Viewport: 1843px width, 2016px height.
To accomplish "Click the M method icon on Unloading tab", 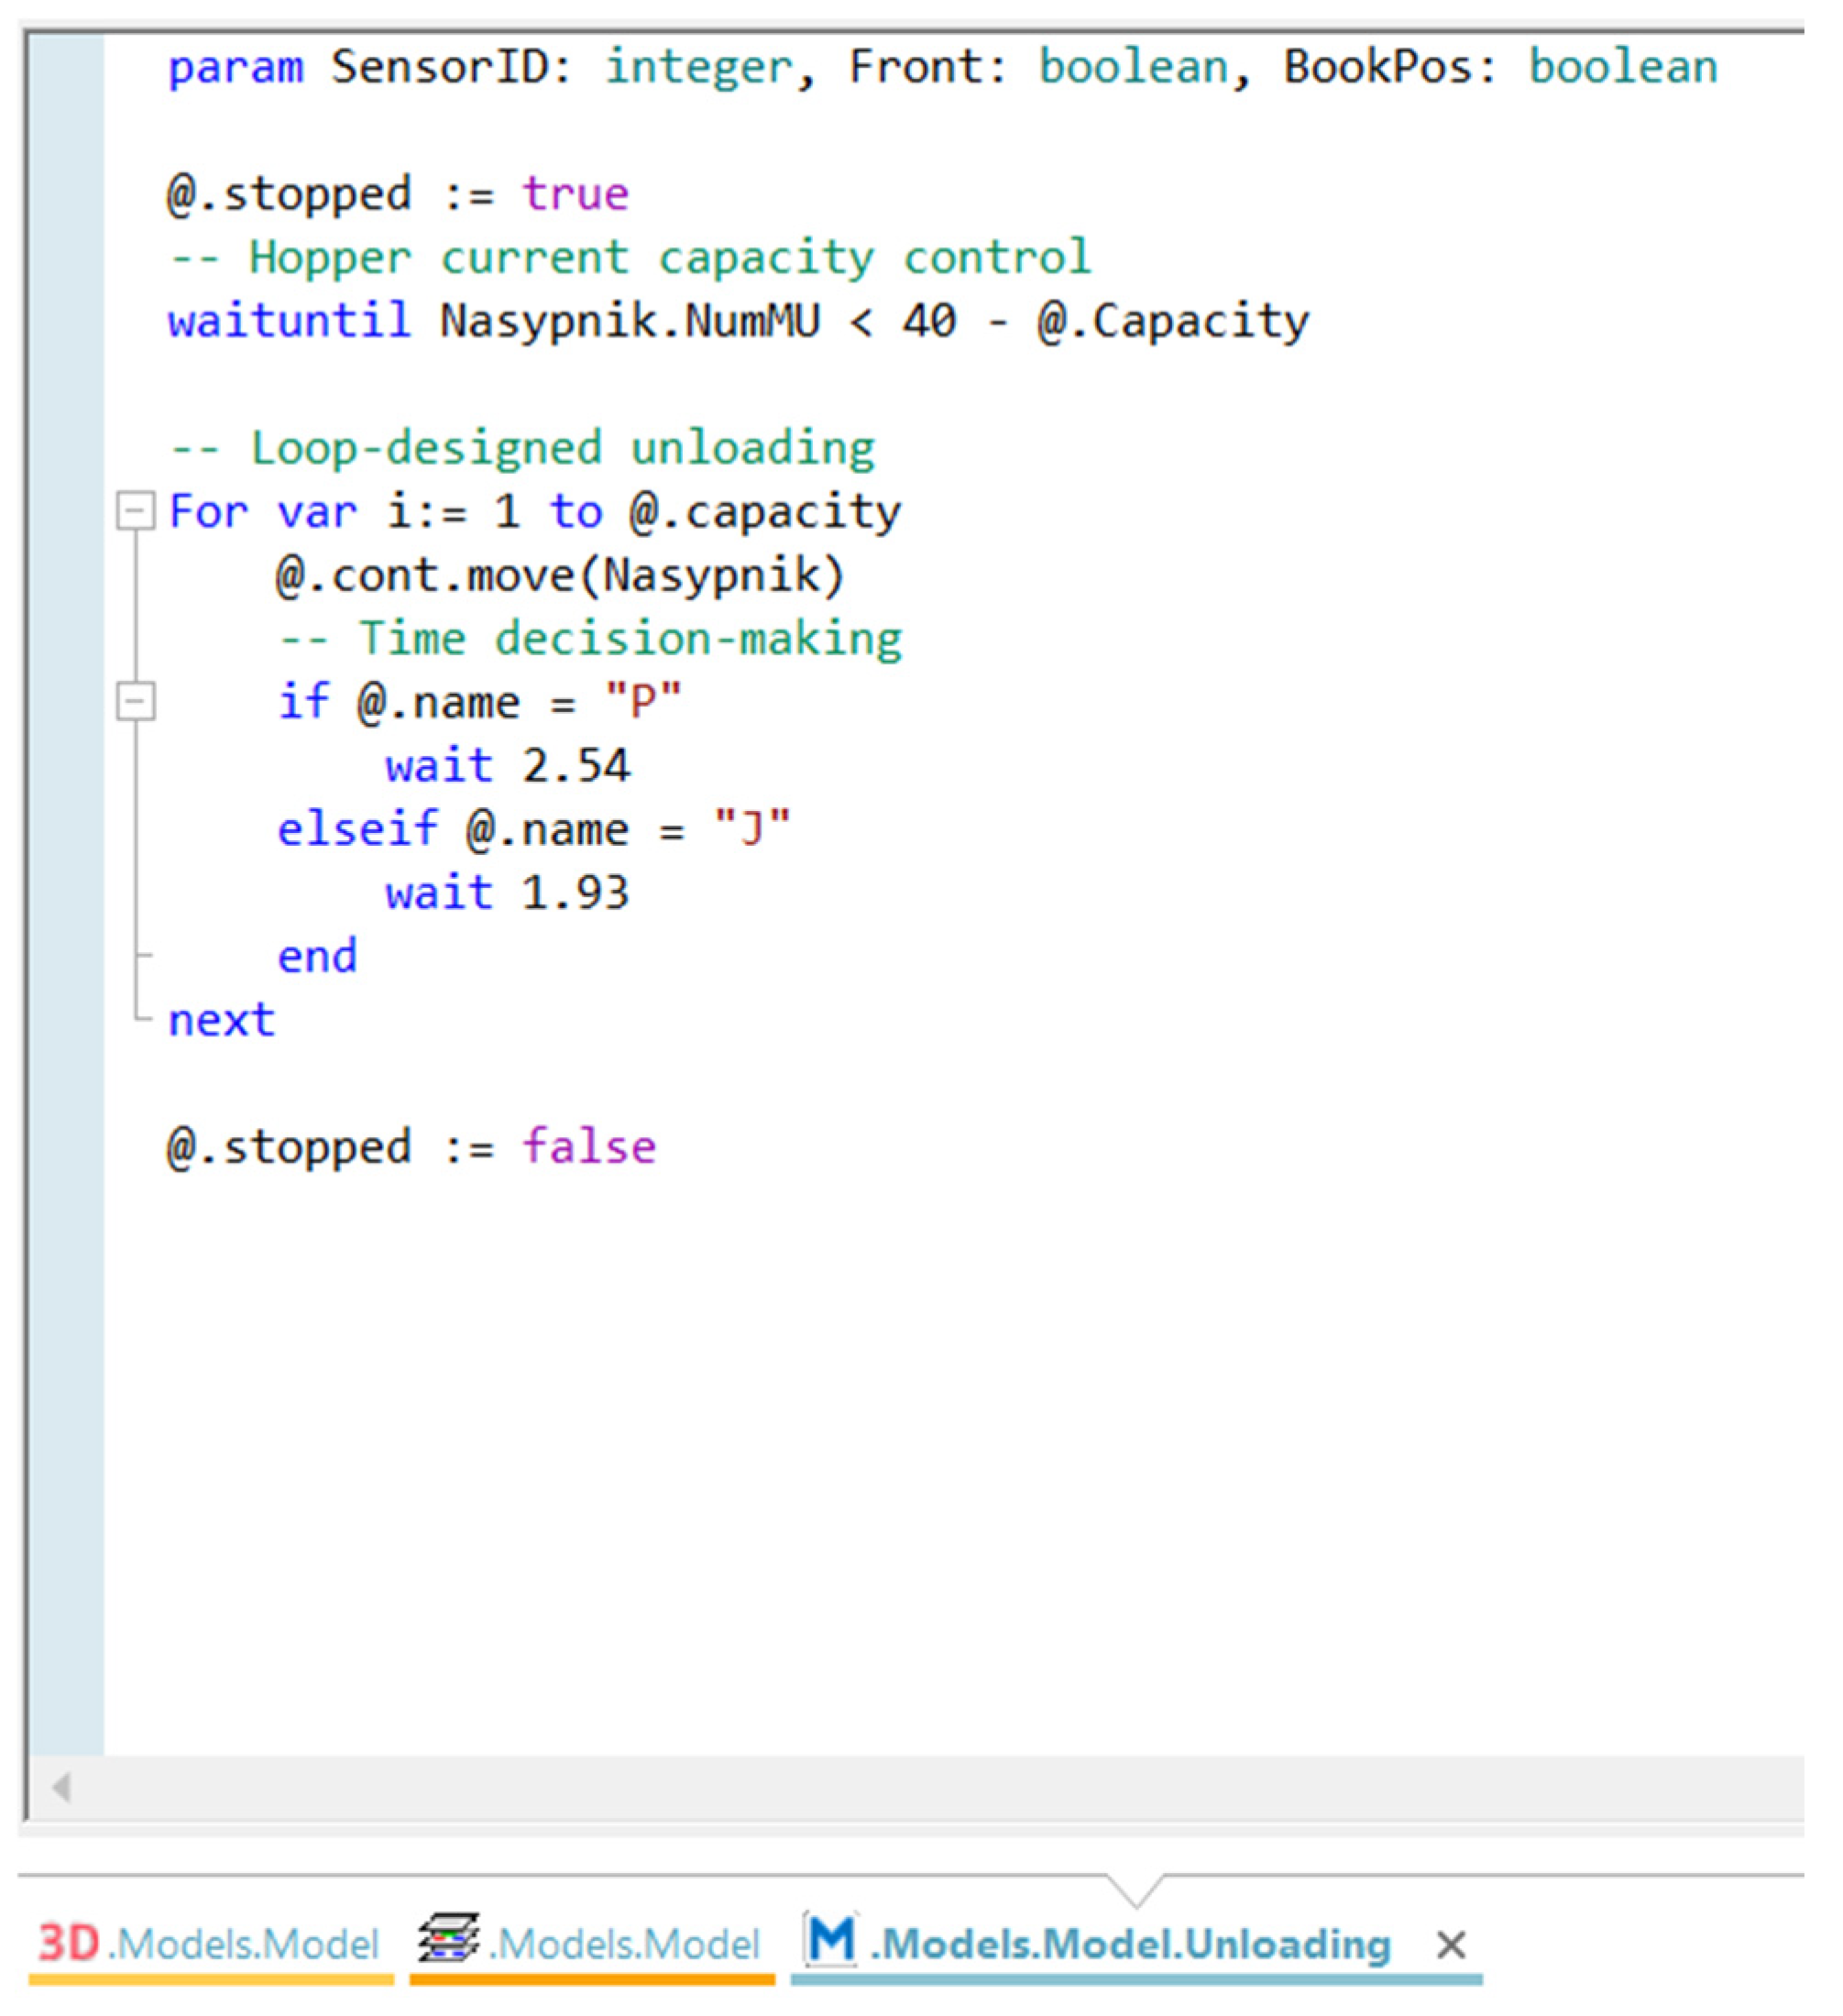I will 832,1939.
